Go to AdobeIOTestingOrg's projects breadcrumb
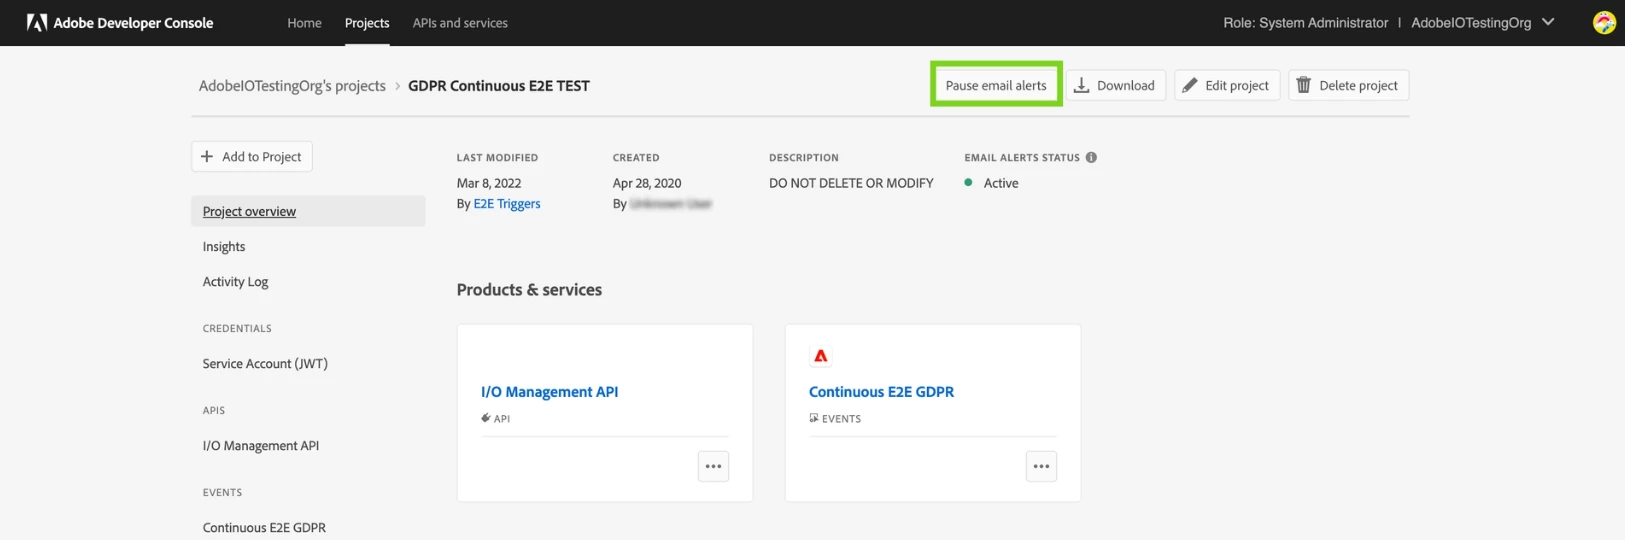1625x540 pixels. [x=292, y=86]
